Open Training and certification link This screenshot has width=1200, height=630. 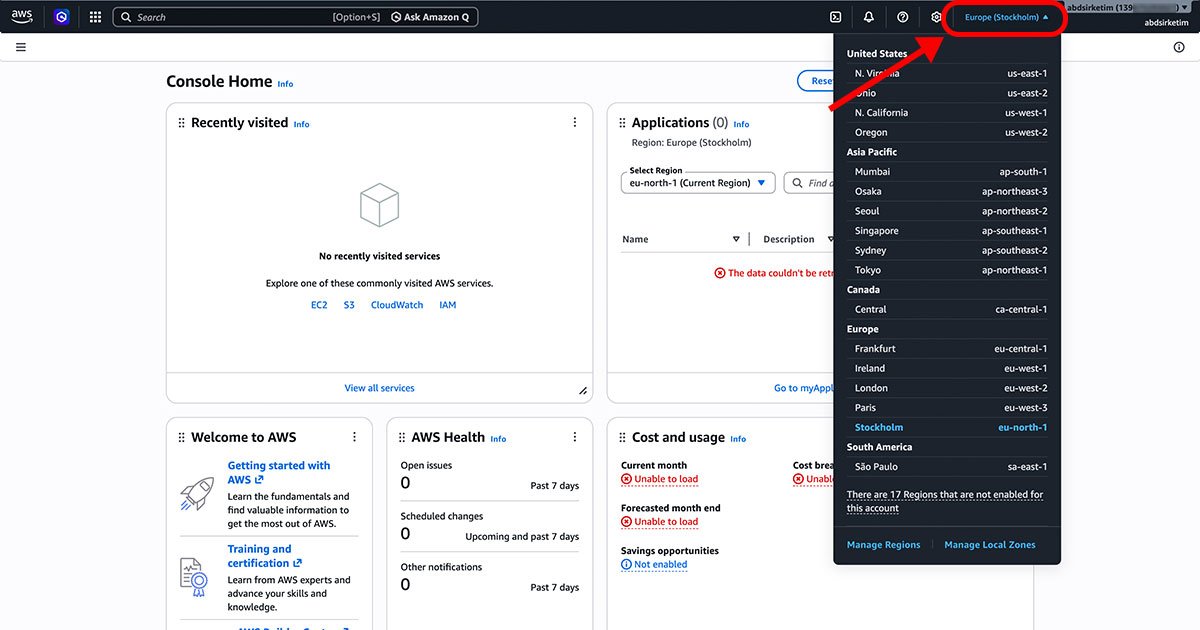[264, 556]
